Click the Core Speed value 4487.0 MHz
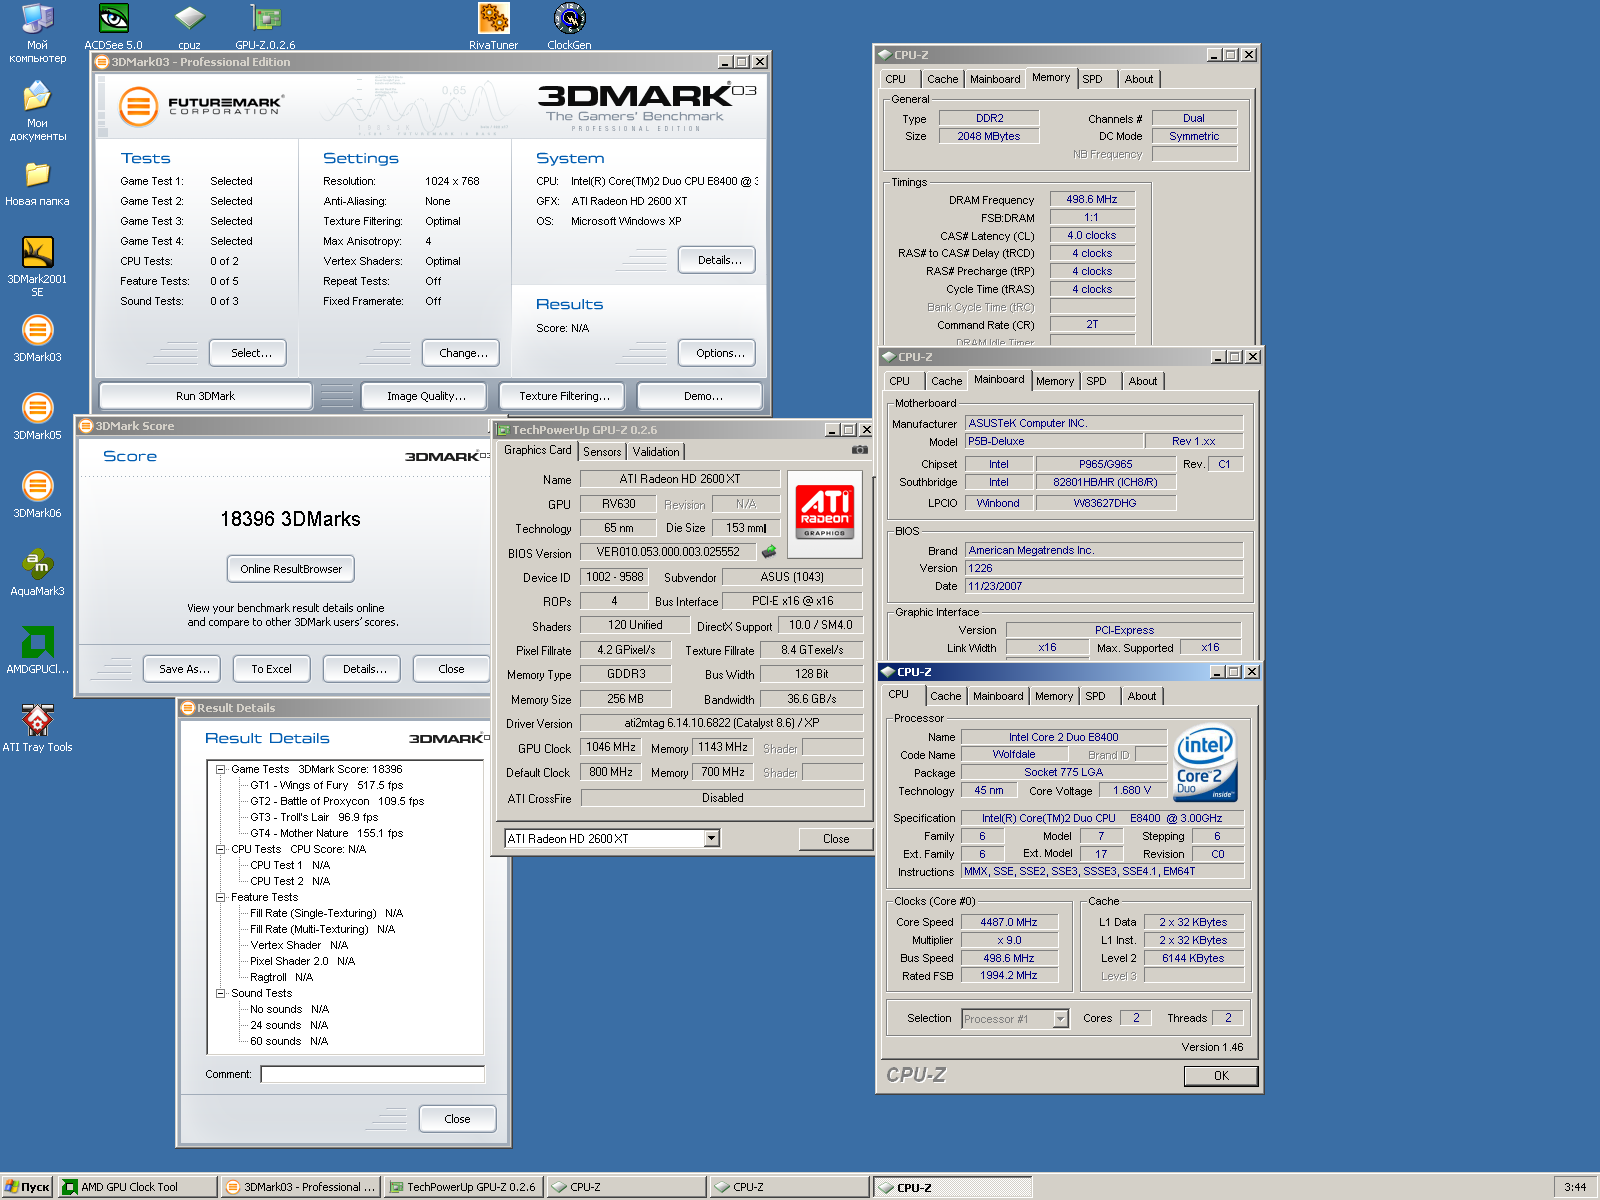The image size is (1600, 1200). click(1008, 923)
